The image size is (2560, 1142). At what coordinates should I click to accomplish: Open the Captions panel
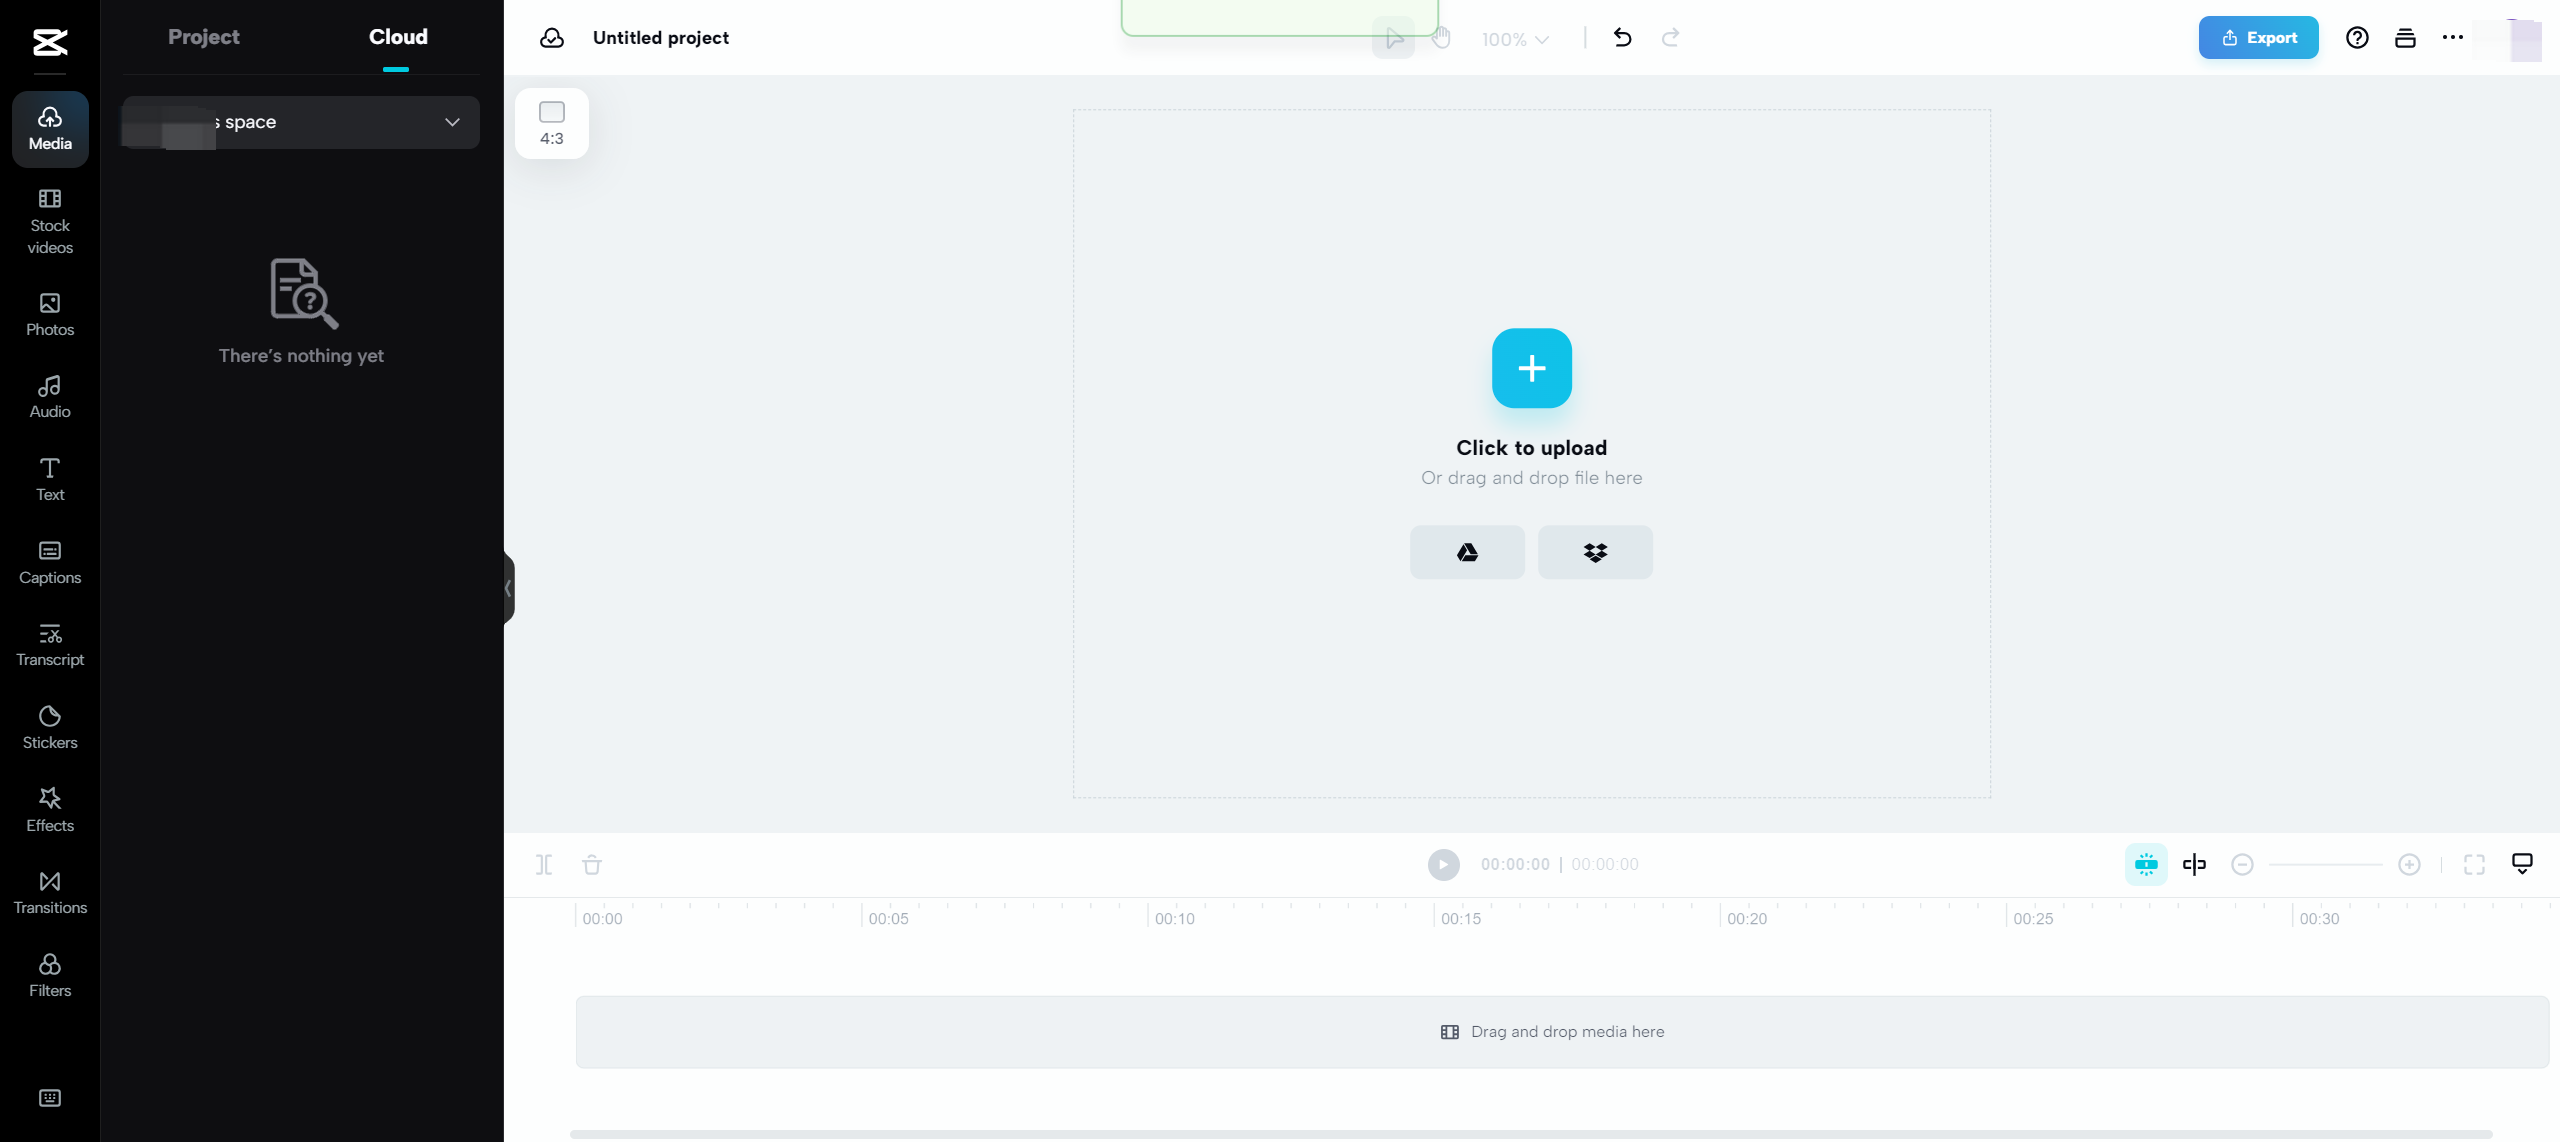click(50, 562)
